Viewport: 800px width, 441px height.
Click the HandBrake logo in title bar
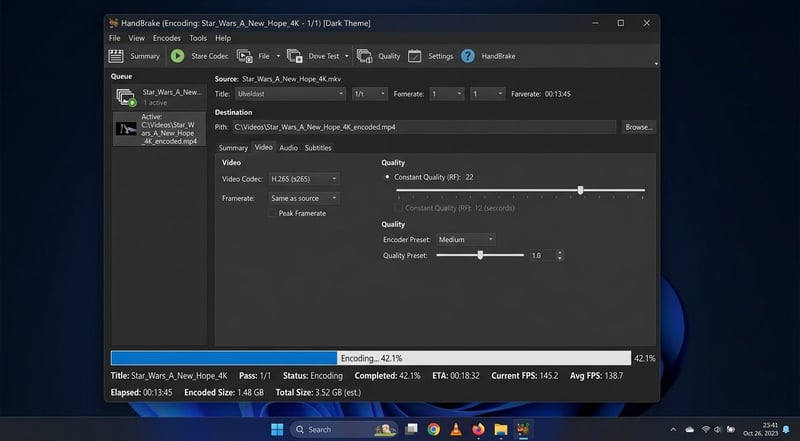click(114, 23)
